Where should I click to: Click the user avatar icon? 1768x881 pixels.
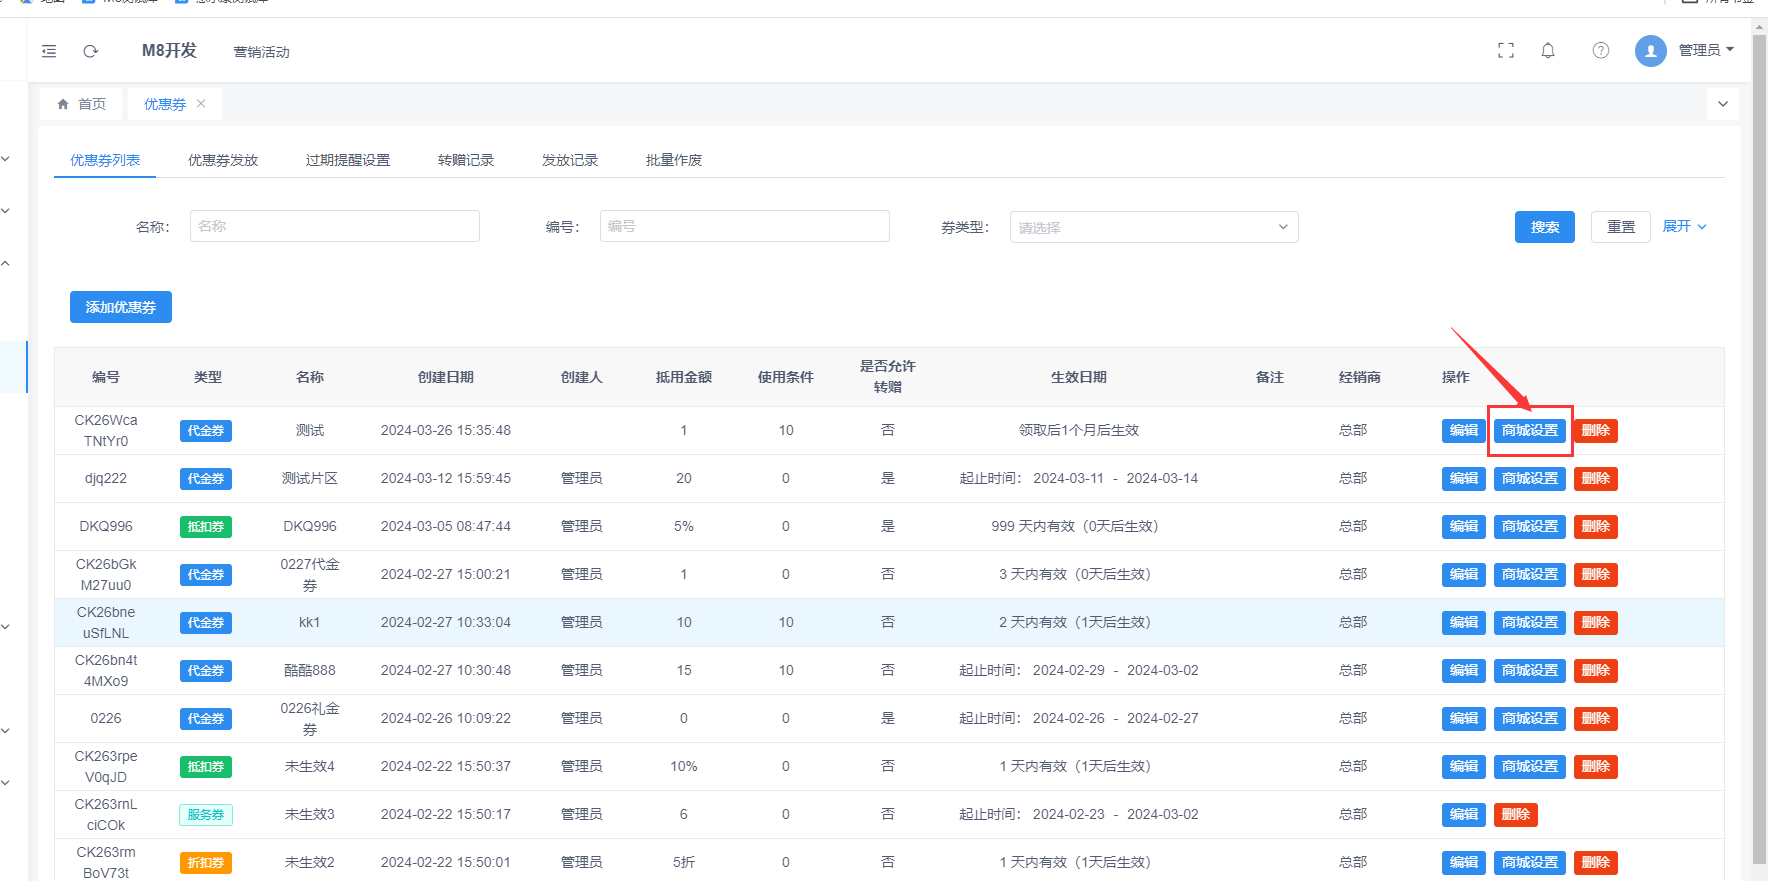tap(1650, 50)
